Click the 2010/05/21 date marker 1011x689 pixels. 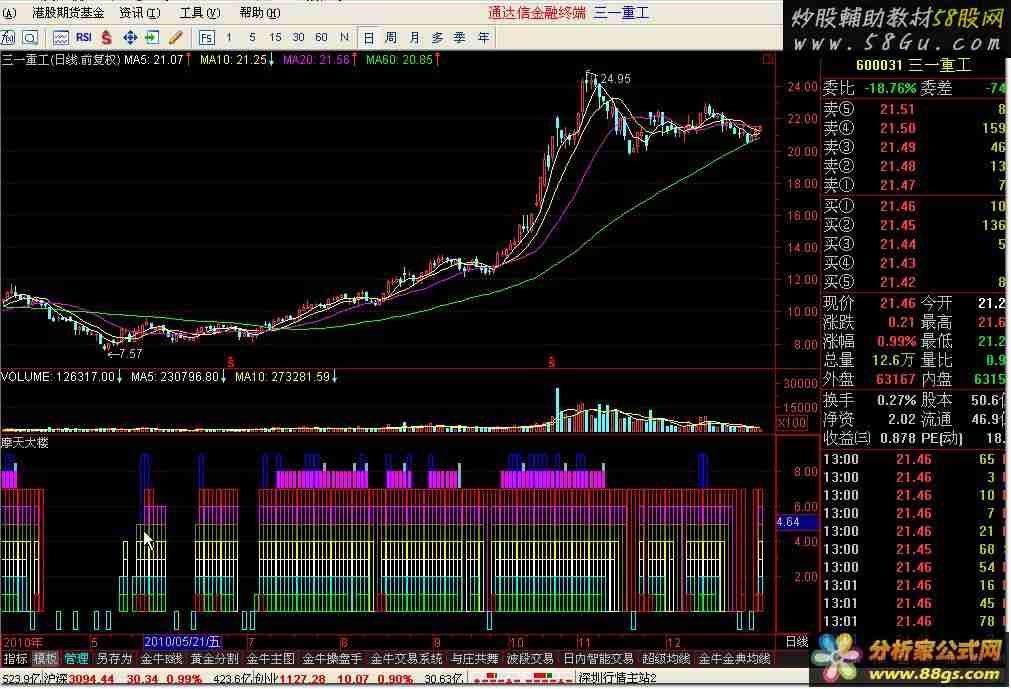(x=182, y=641)
